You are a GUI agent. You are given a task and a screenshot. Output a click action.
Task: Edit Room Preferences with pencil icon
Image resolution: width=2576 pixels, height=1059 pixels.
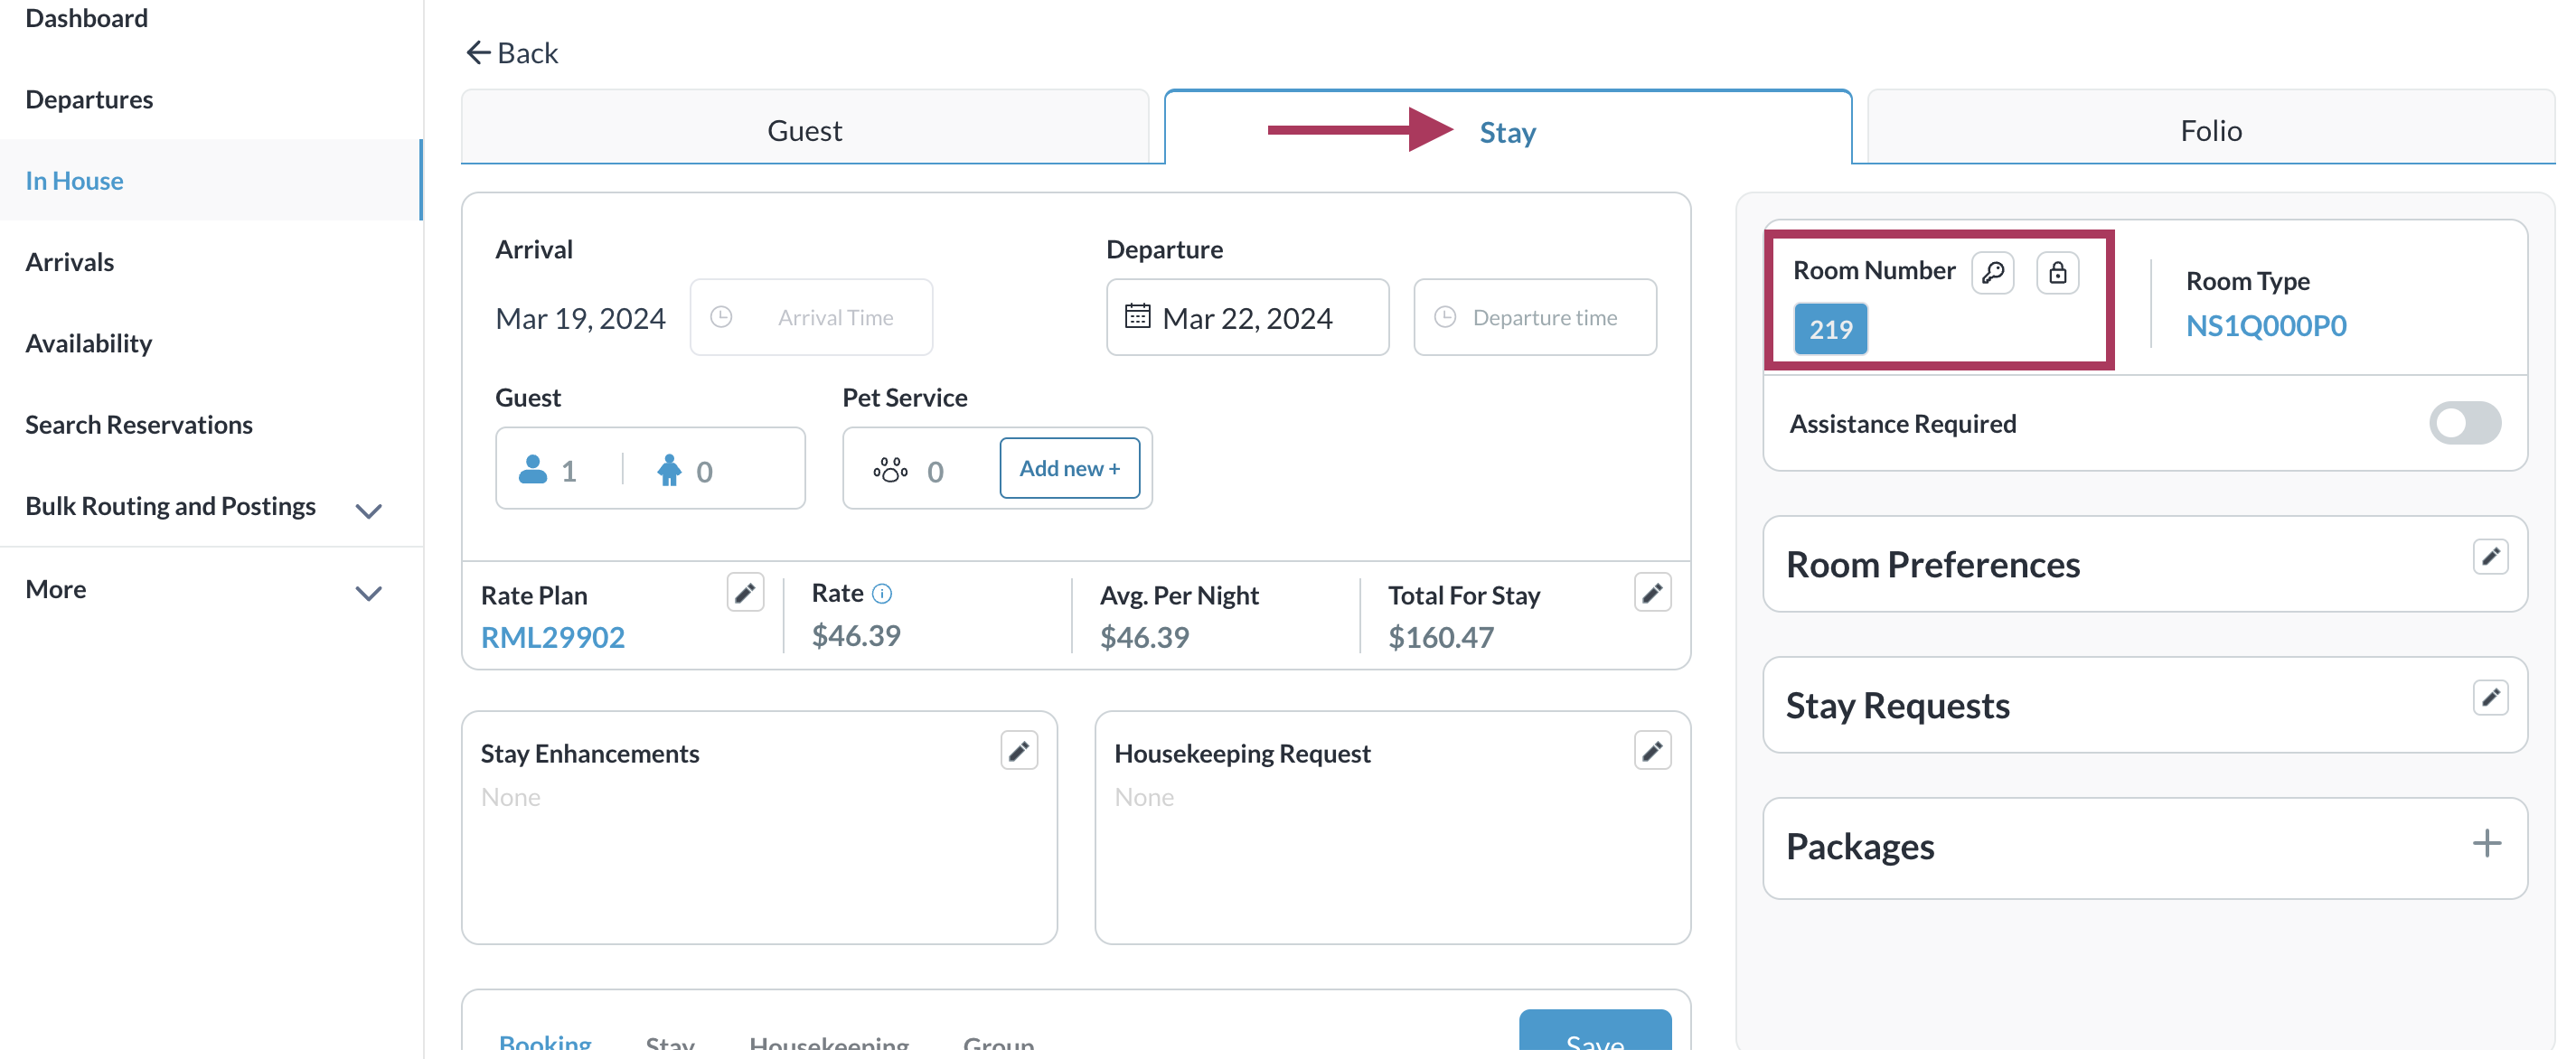pyautogui.click(x=2489, y=557)
